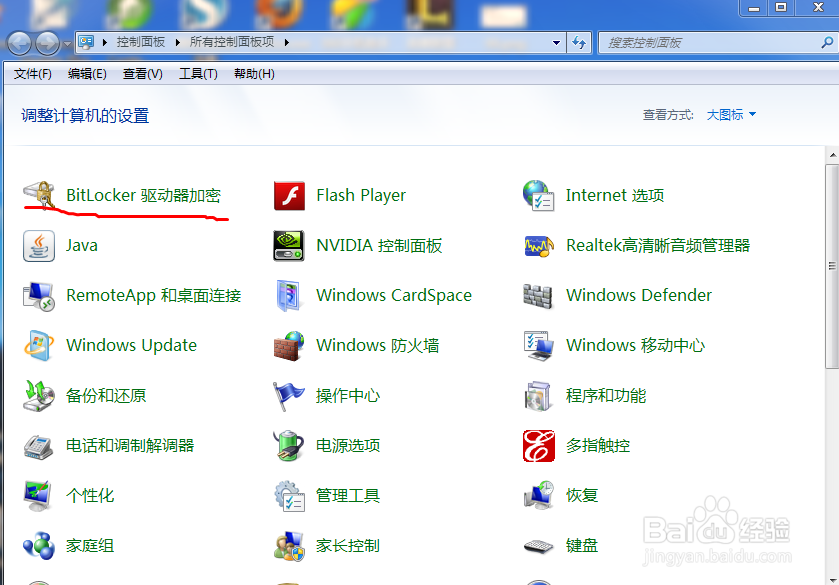839x585 pixels.
Task: Click the 控制面板 breadcrumb
Action: (141, 42)
